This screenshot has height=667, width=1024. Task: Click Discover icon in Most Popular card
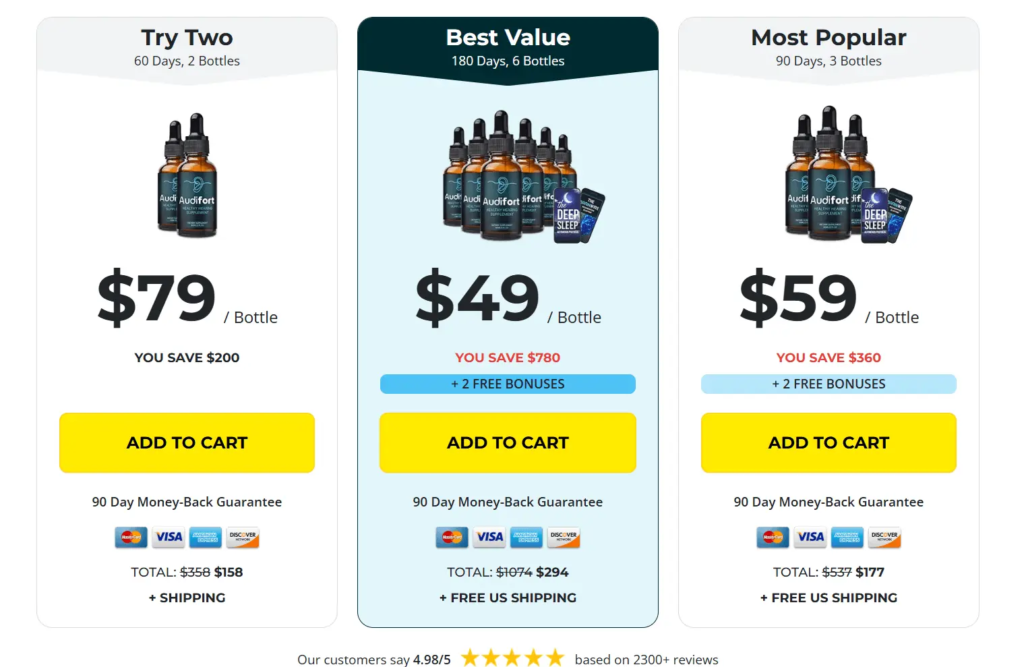click(884, 537)
